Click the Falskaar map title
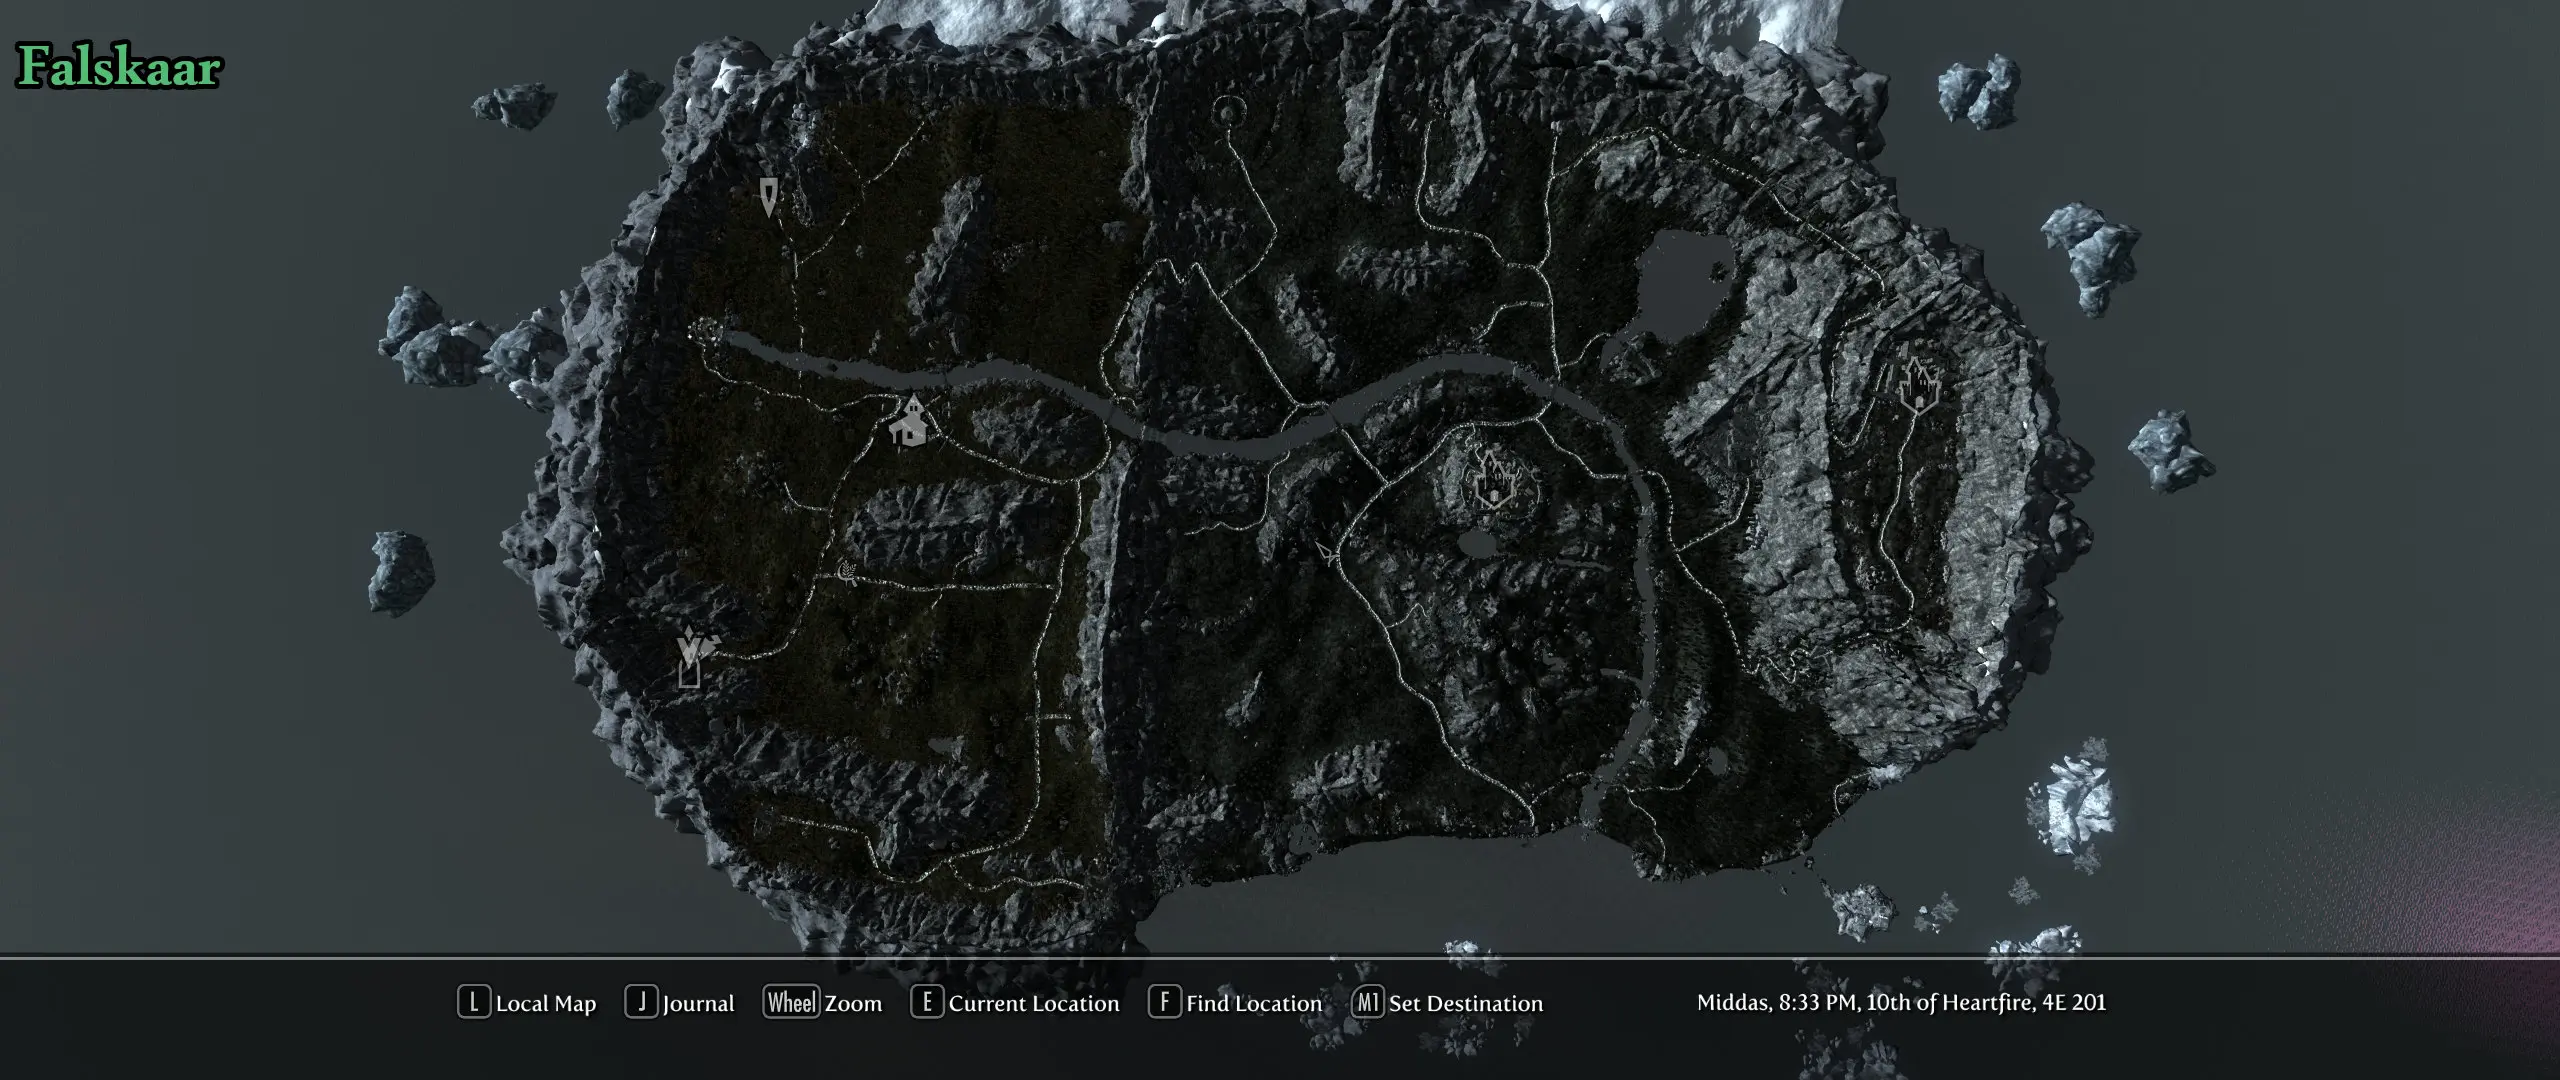This screenshot has width=2560, height=1080. coord(118,68)
